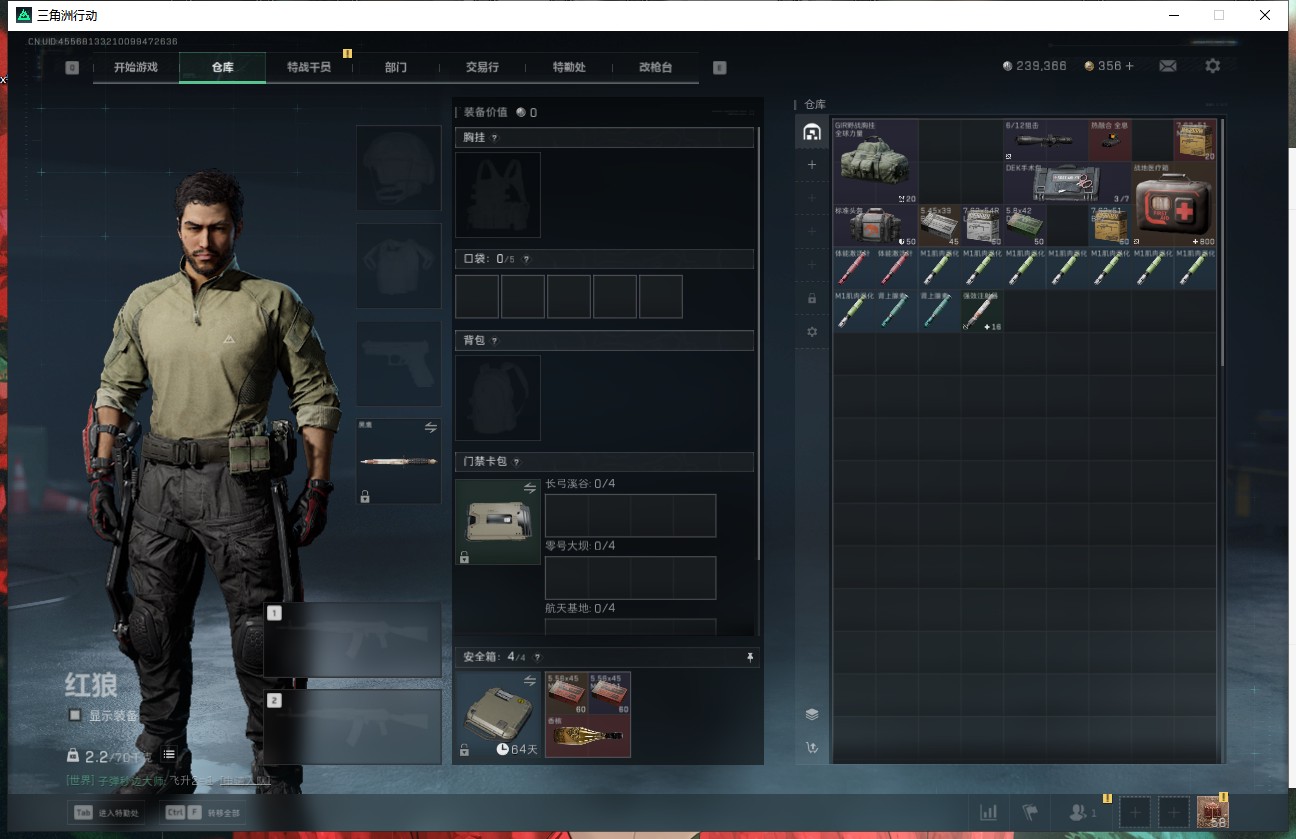
Task: Open the 特战干员 tab
Action: click(x=309, y=67)
